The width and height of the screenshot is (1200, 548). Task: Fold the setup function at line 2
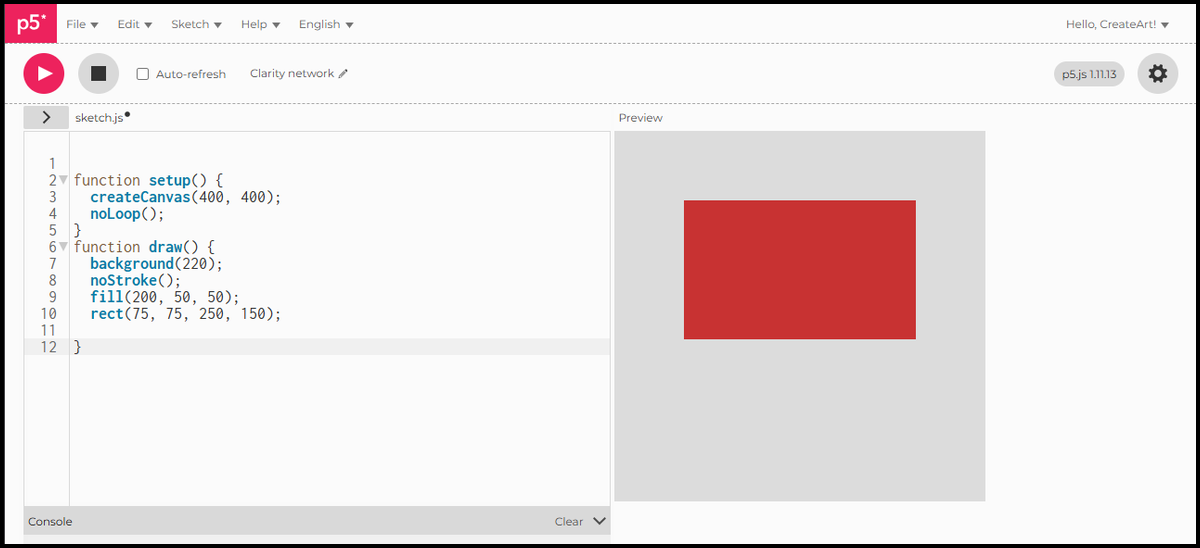63,180
